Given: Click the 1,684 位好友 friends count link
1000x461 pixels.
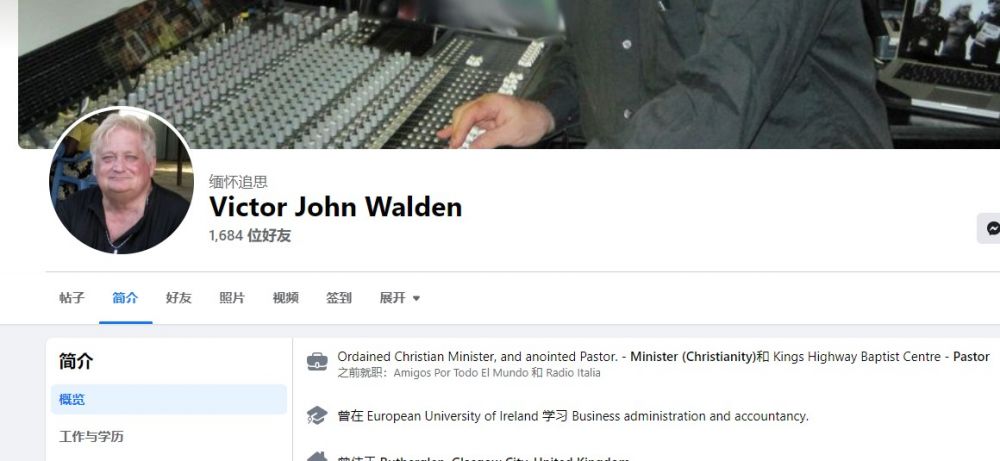Looking at the screenshot, I should (250, 236).
